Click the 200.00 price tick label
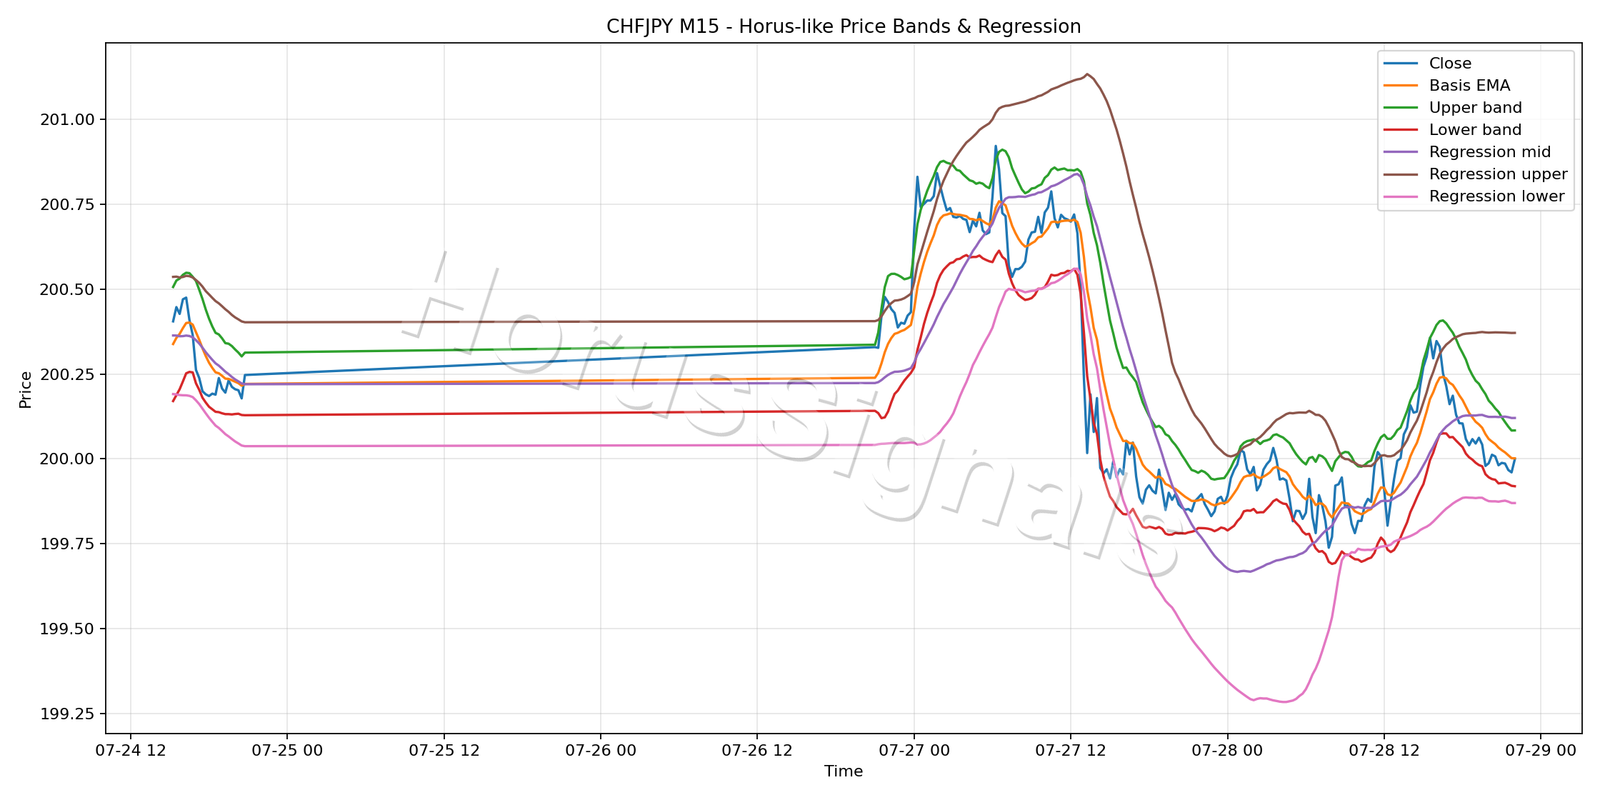This screenshot has height=800, width=1600. [68, 460]
